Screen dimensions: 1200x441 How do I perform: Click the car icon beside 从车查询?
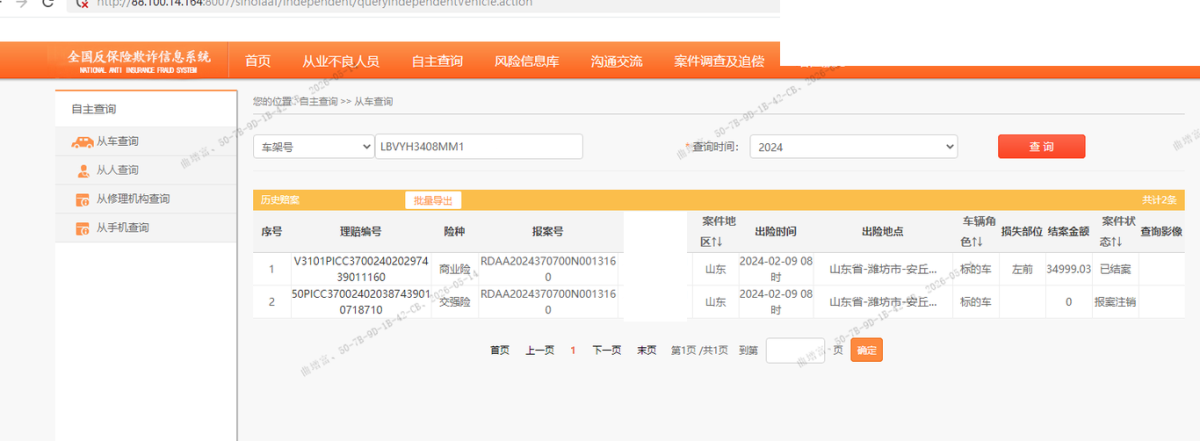click(x=82, y=142)
